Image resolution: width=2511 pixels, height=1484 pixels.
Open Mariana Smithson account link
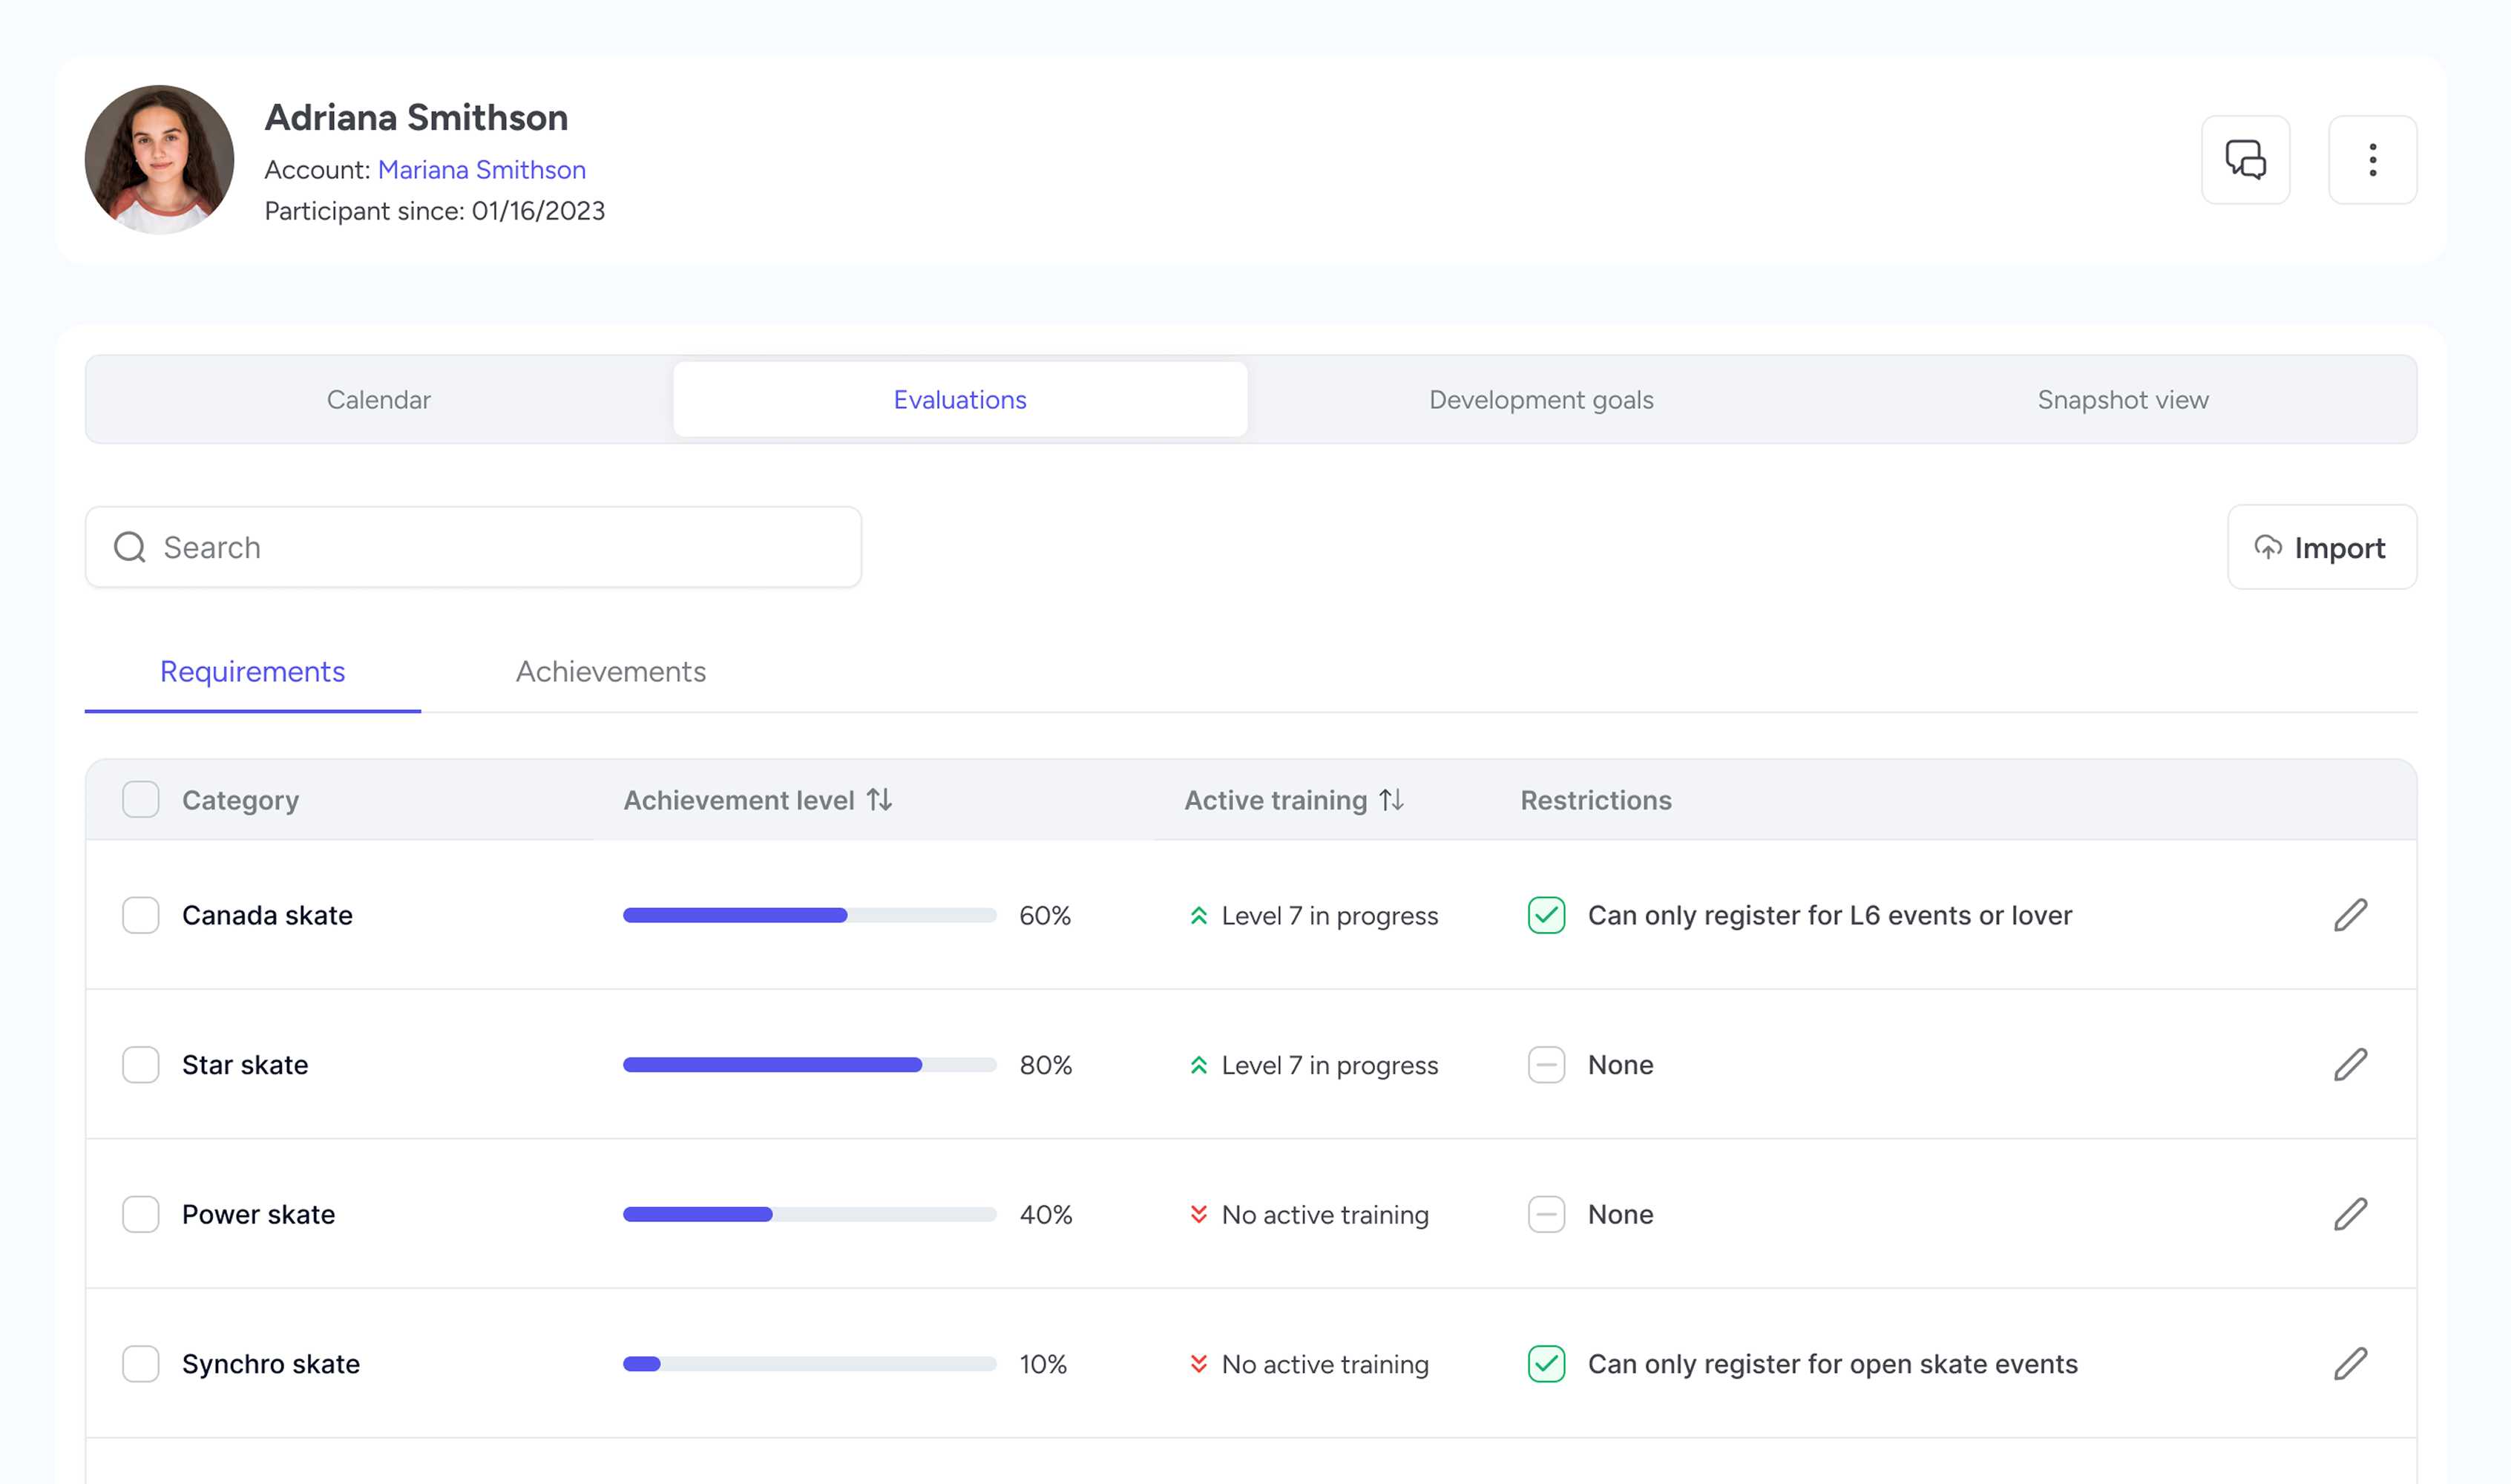pyautogui.click(x=482, y=170)
